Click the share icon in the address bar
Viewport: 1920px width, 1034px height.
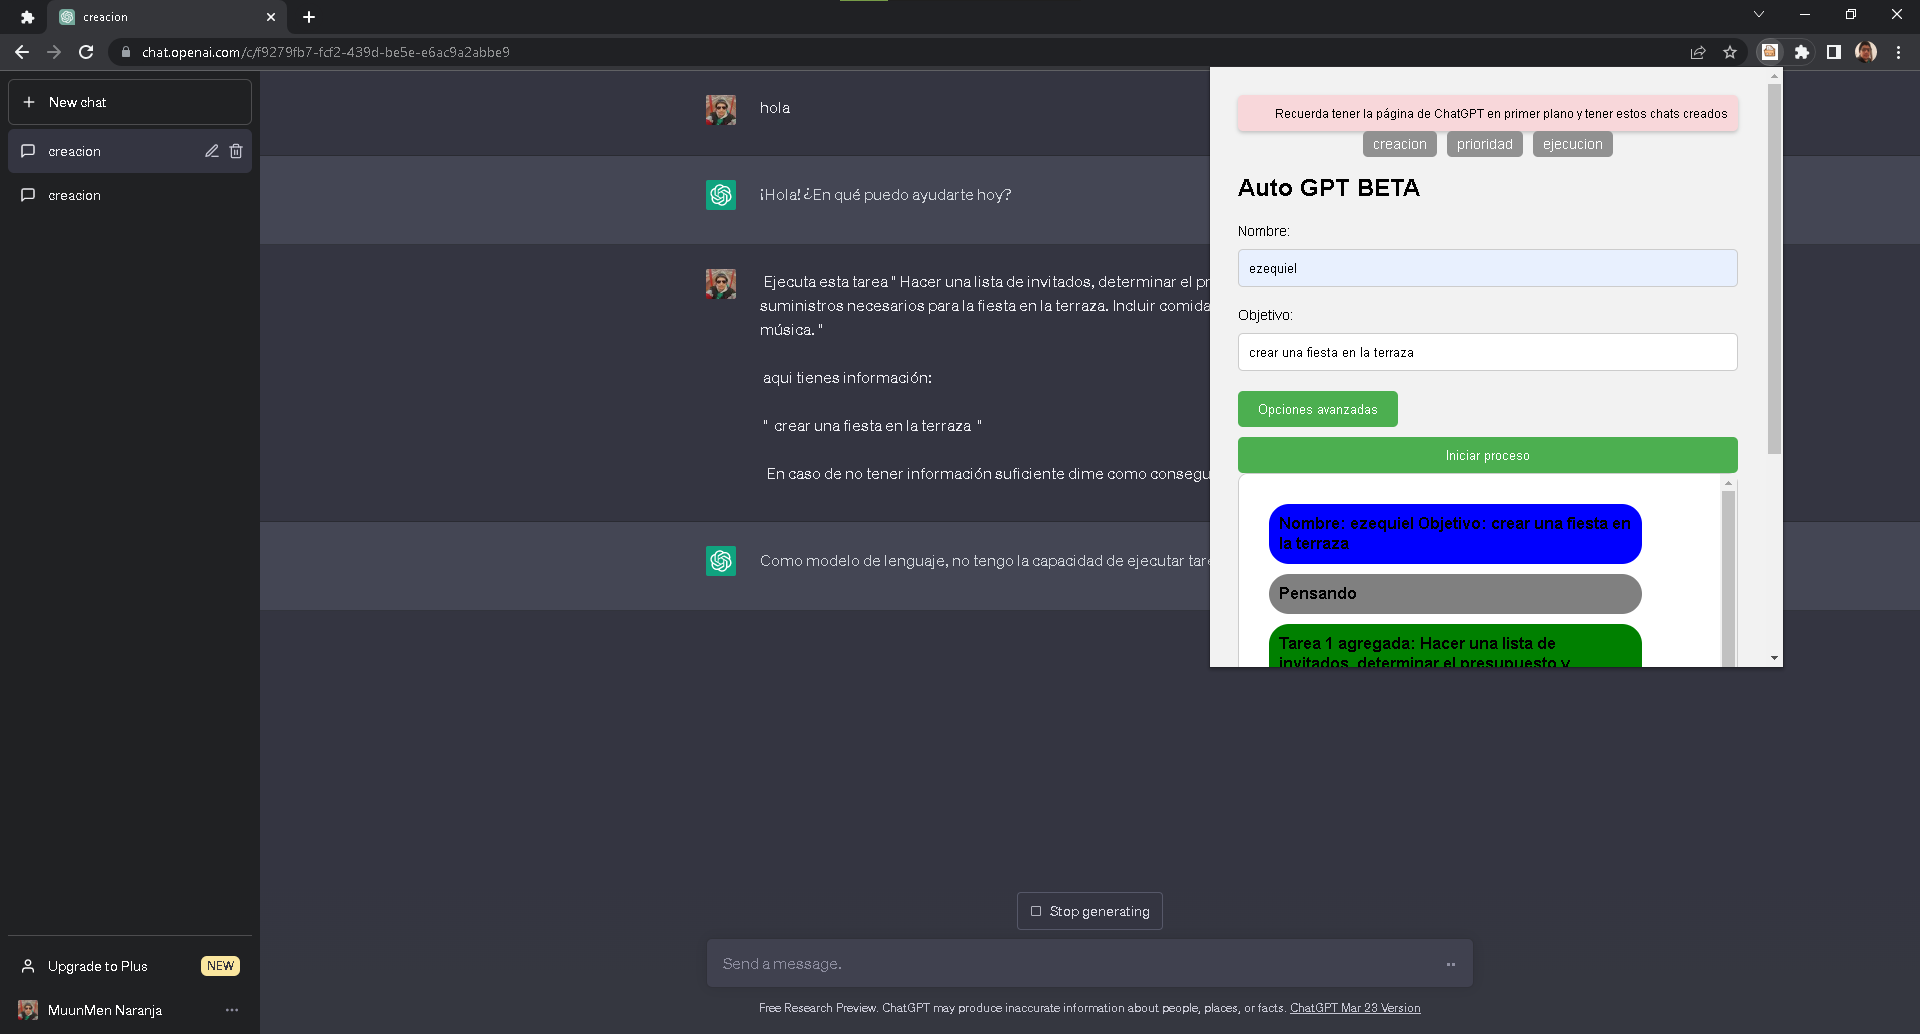coord(1698,52)
